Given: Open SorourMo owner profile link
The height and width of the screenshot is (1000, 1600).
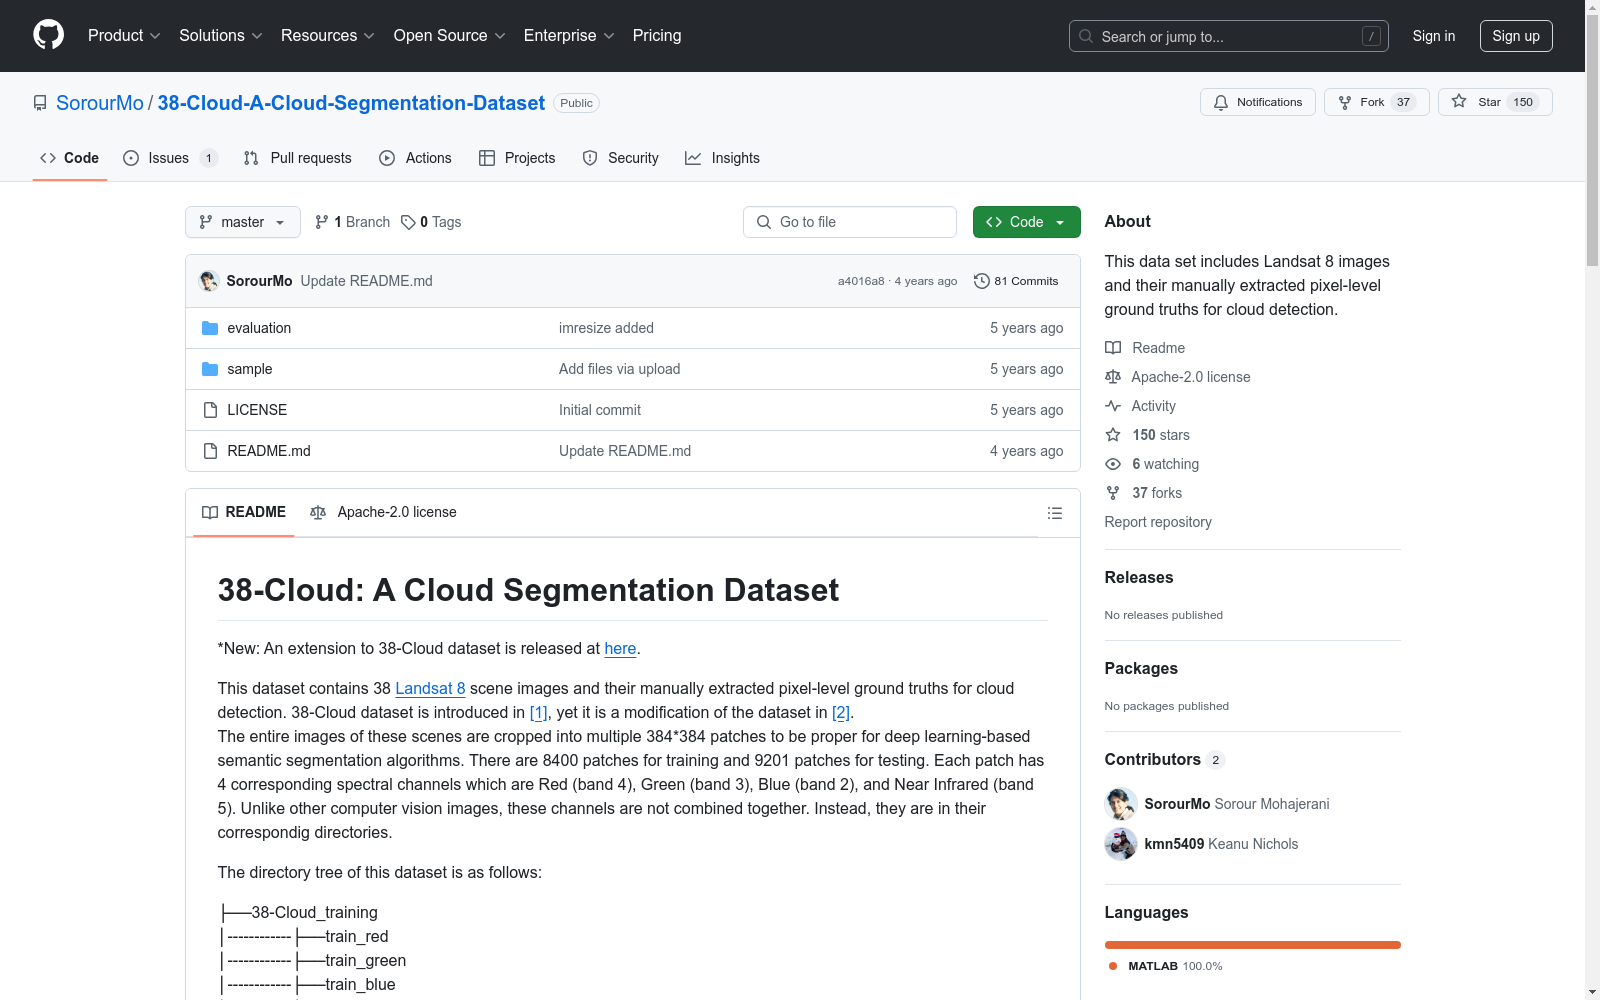Looking at the screenshot, I should tap(100, 103).
